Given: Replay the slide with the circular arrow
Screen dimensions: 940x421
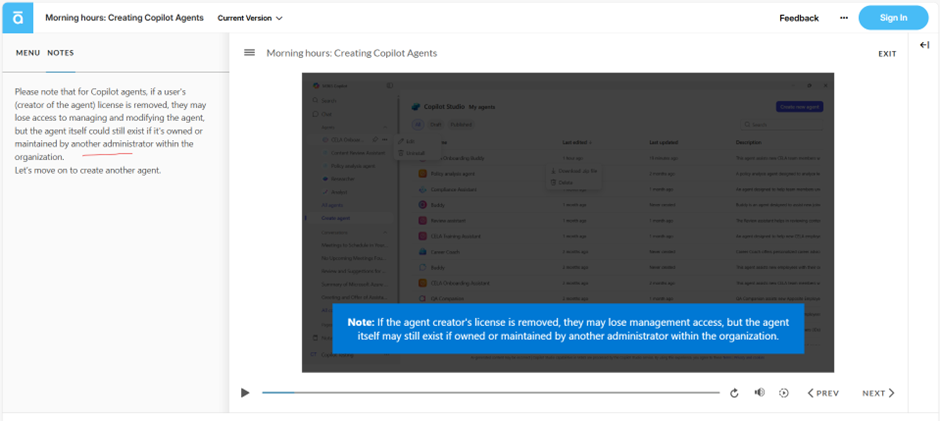Looking at the screenshot, I should click(x=734, y=393).
